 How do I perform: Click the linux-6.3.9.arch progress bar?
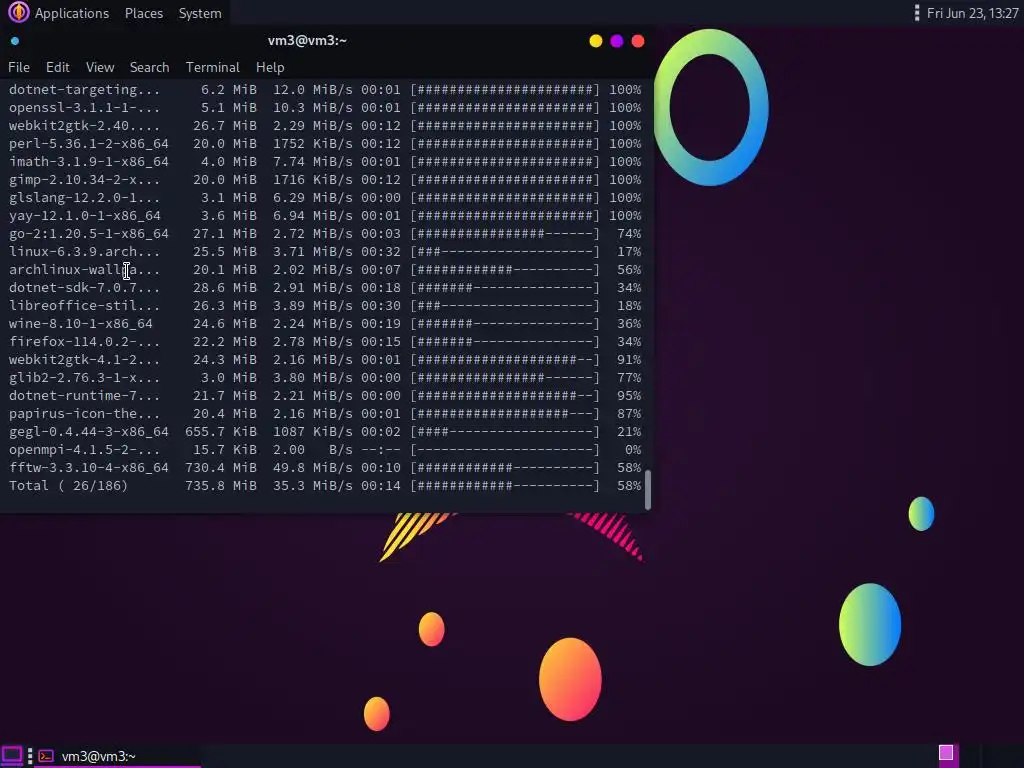(505, 251)
